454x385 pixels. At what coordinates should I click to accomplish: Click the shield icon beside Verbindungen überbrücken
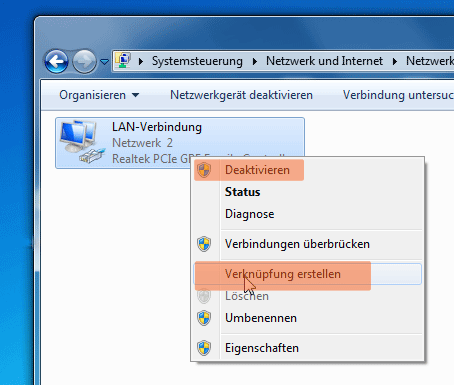tap(204, 244)
